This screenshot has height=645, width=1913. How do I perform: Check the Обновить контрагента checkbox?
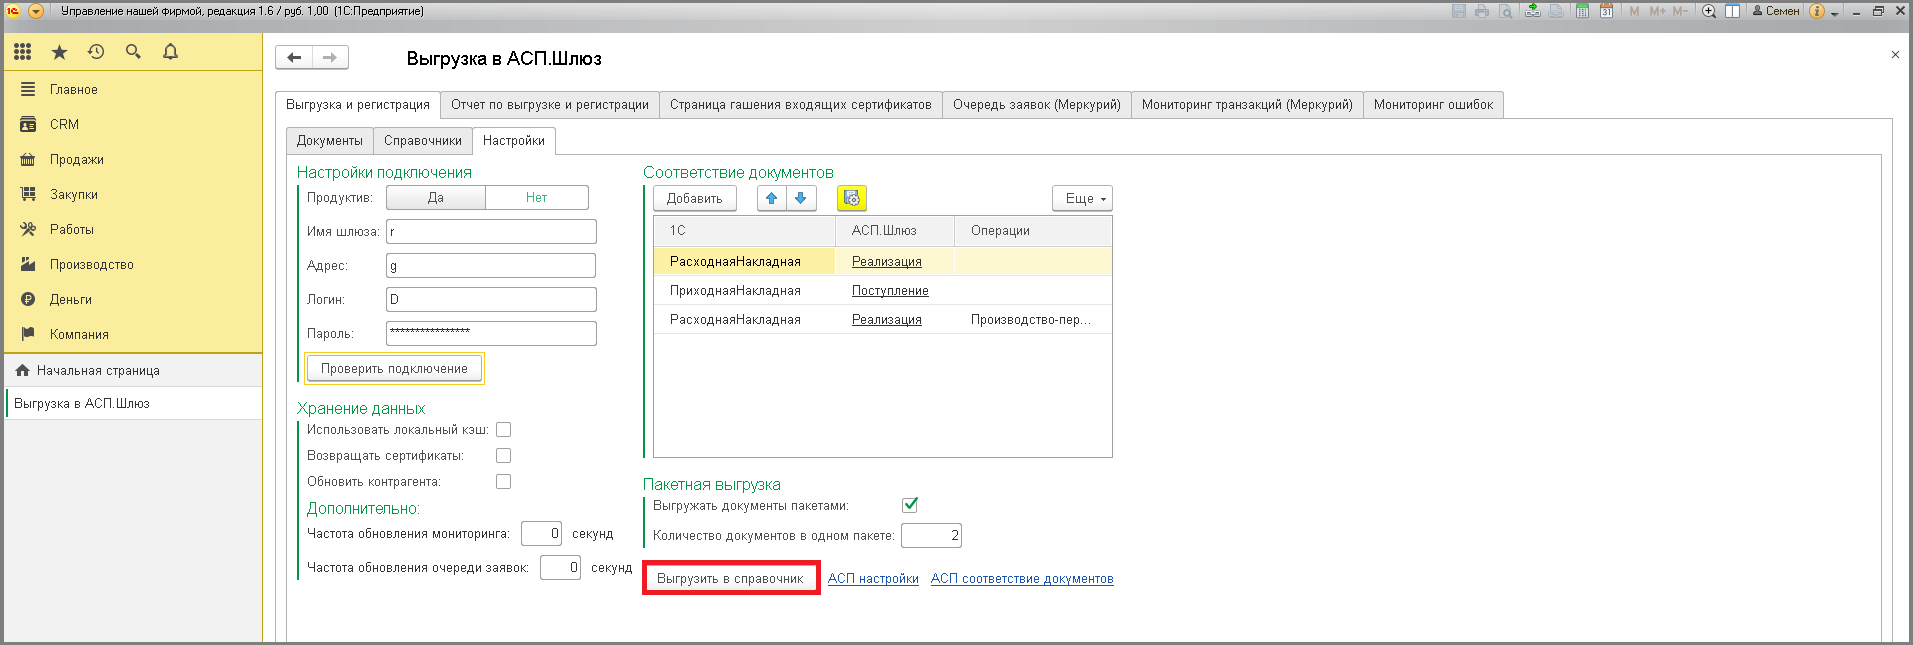click(x=503, y=482)
